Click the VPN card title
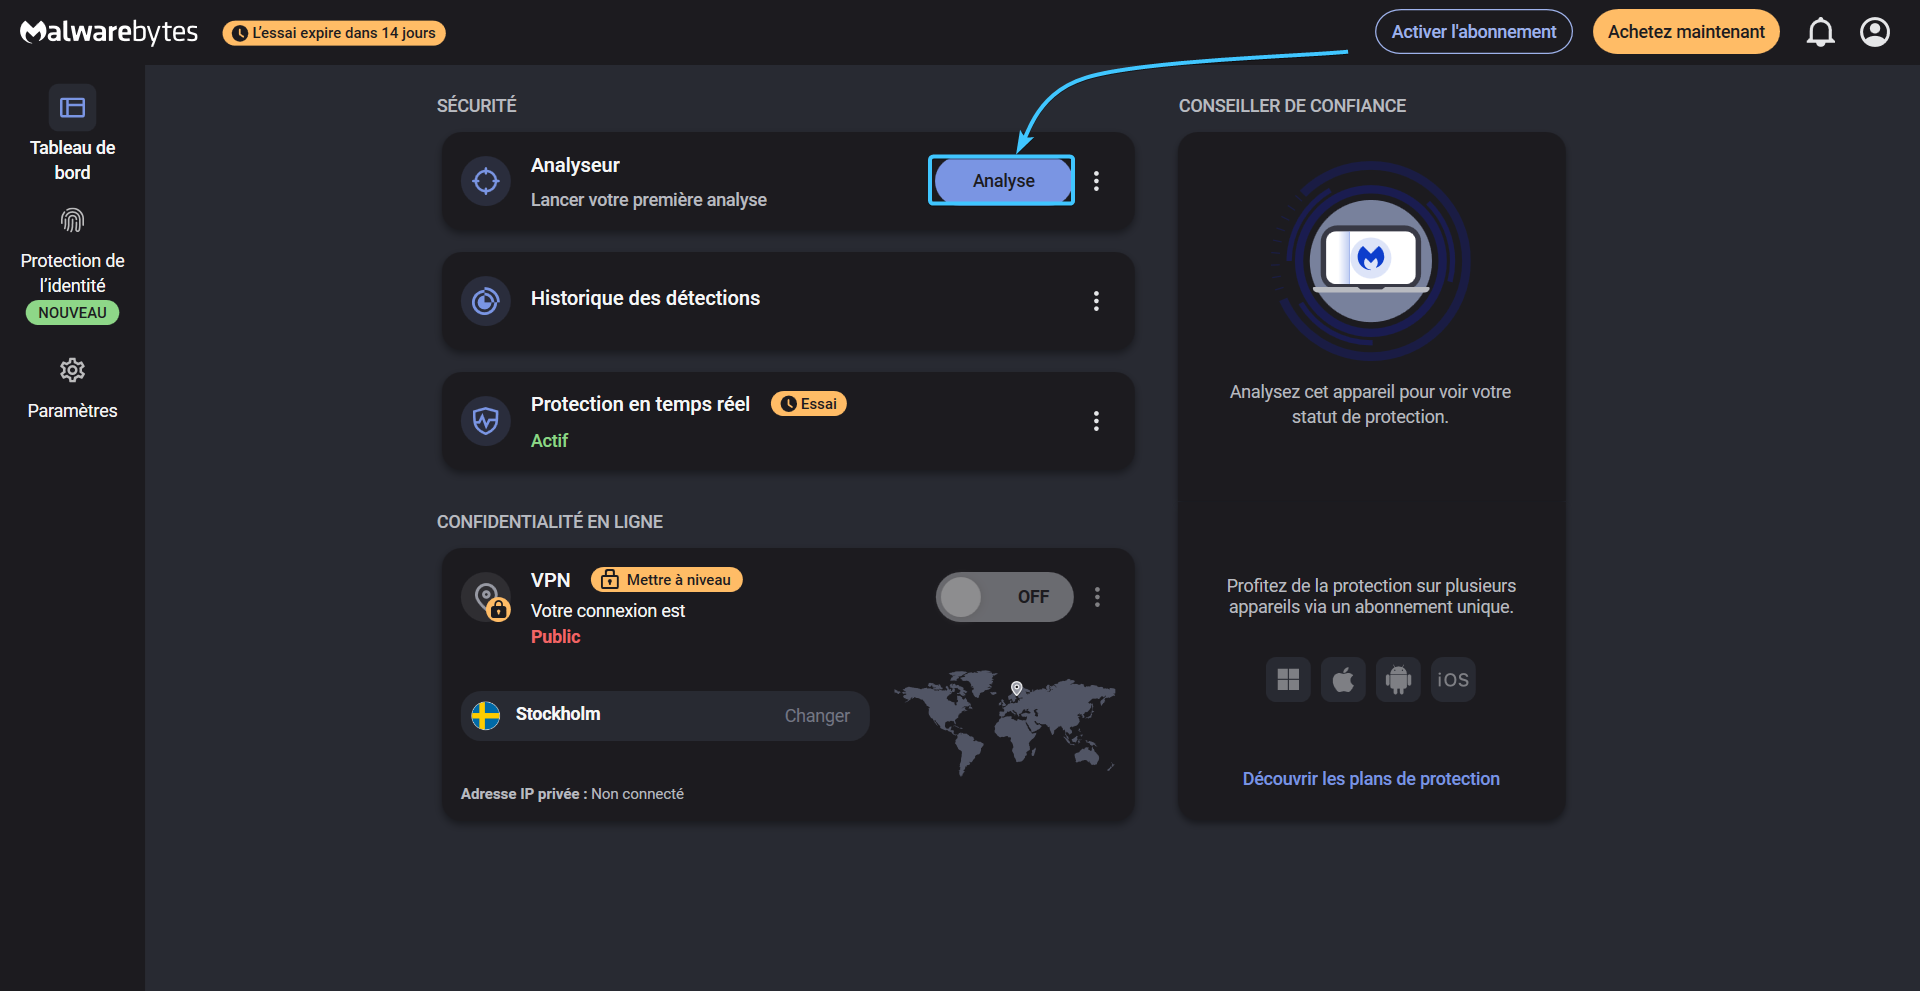The image size is (1920, 991). click(550, 580)
